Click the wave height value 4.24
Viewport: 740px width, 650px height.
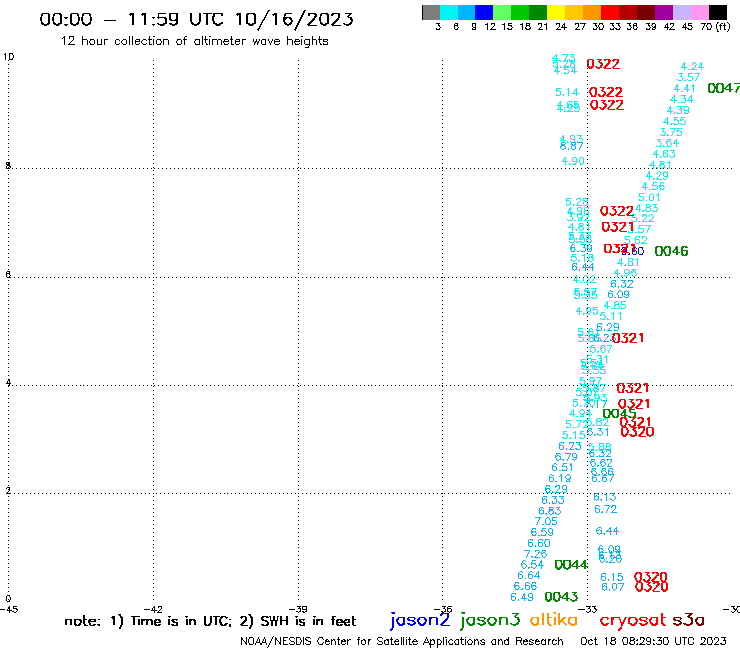(x=692, y=67)
